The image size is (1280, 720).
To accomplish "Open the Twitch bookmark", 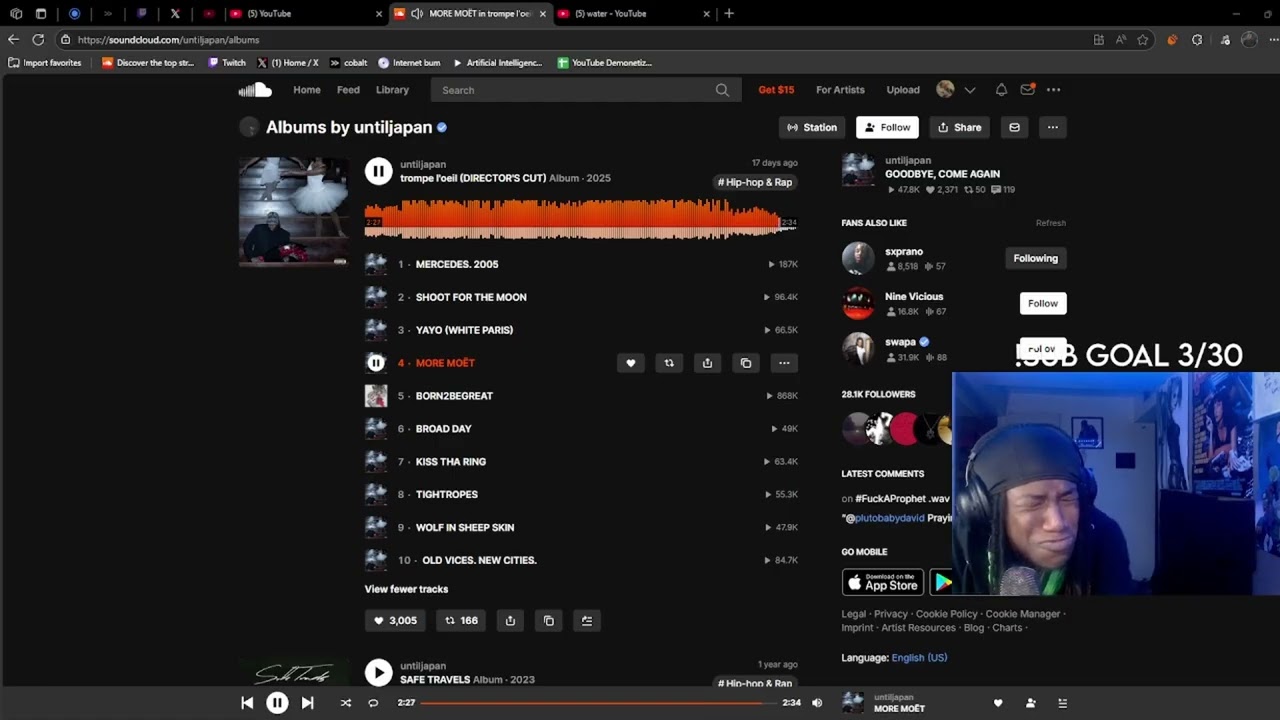I will 227,63.
